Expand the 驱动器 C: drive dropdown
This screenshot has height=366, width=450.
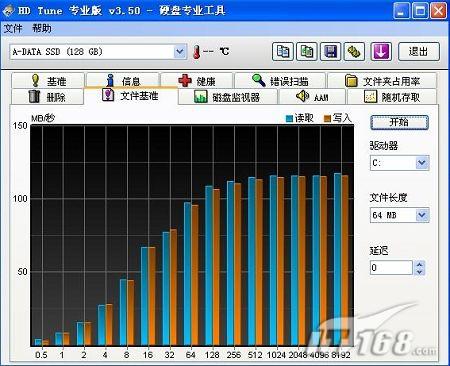click(422, 163)
